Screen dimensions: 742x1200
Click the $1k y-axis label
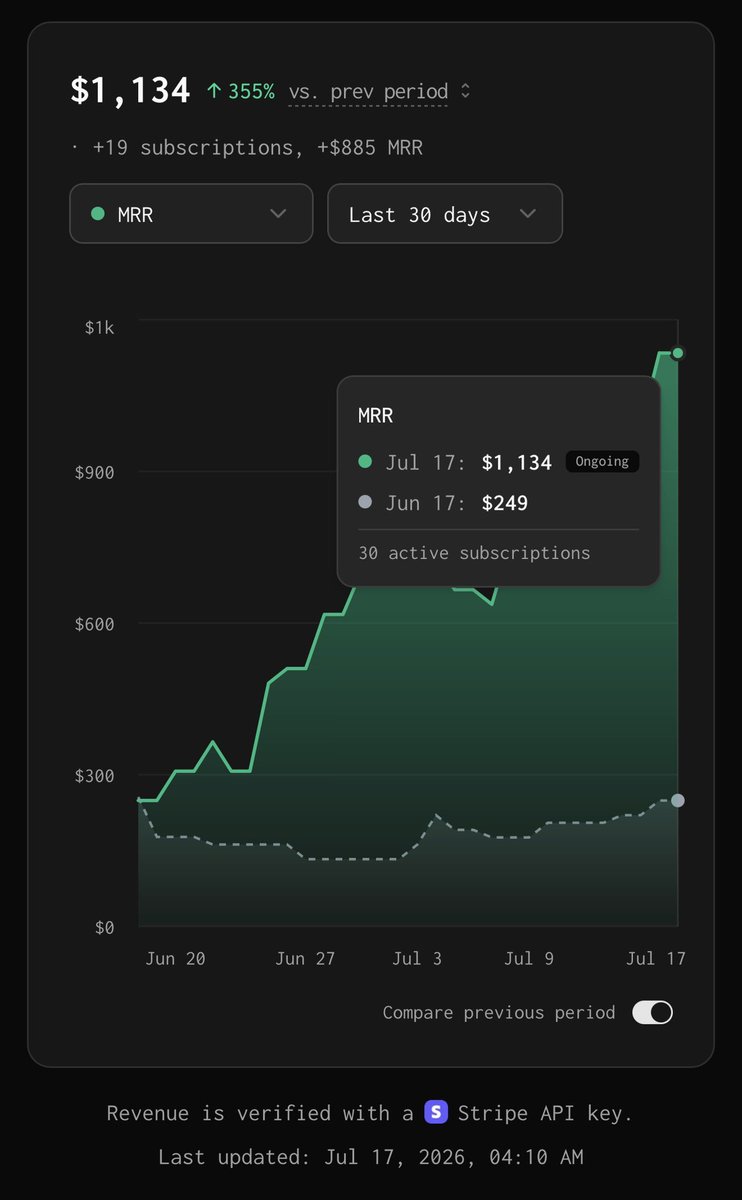(100, 328)
